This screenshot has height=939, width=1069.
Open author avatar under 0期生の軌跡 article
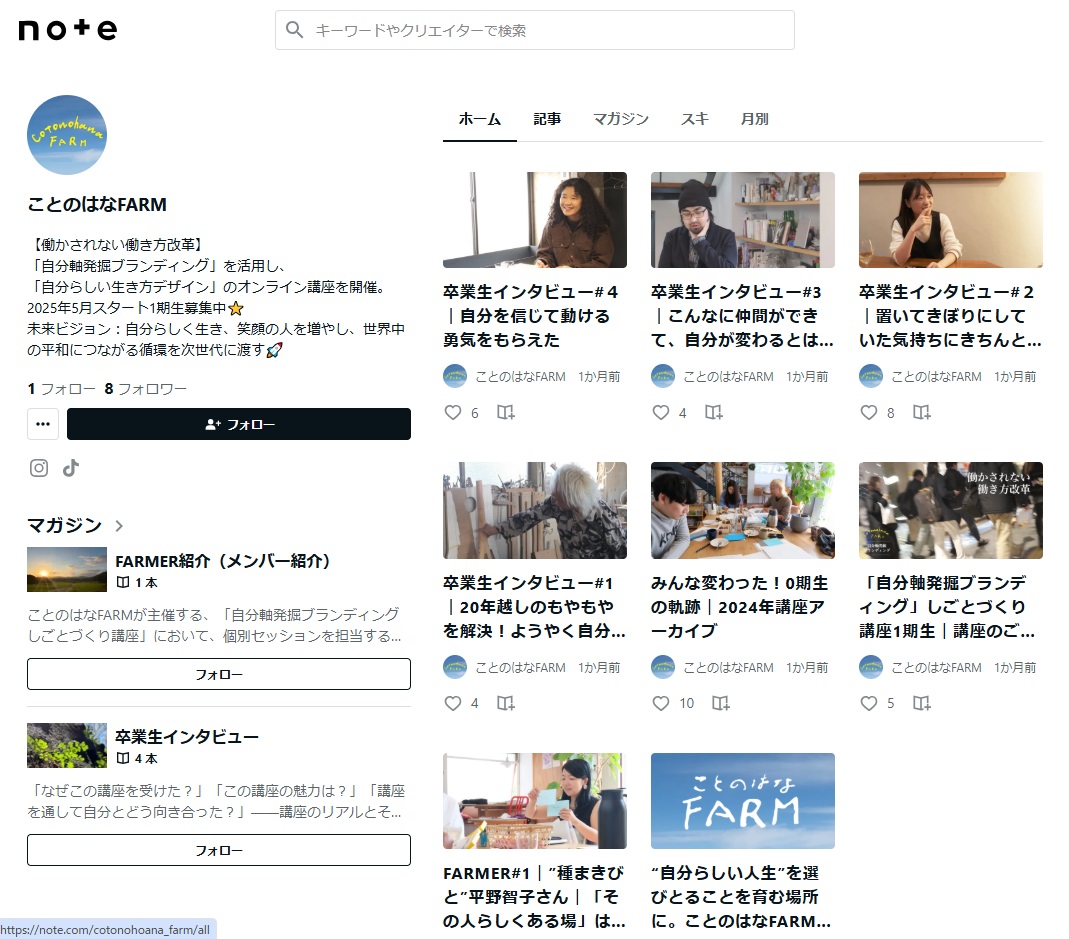663,668
